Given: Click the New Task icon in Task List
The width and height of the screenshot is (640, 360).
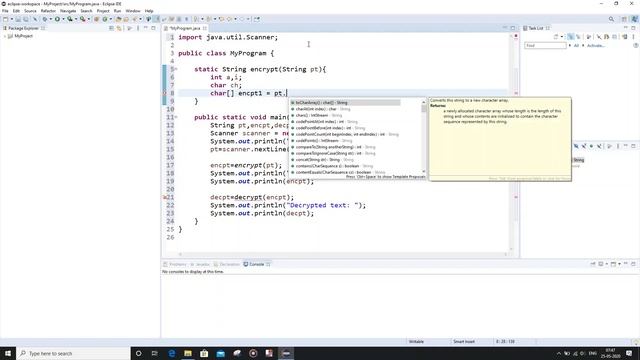Looking at the screenshot, I should pyautogui.click(x=556, y=37).
